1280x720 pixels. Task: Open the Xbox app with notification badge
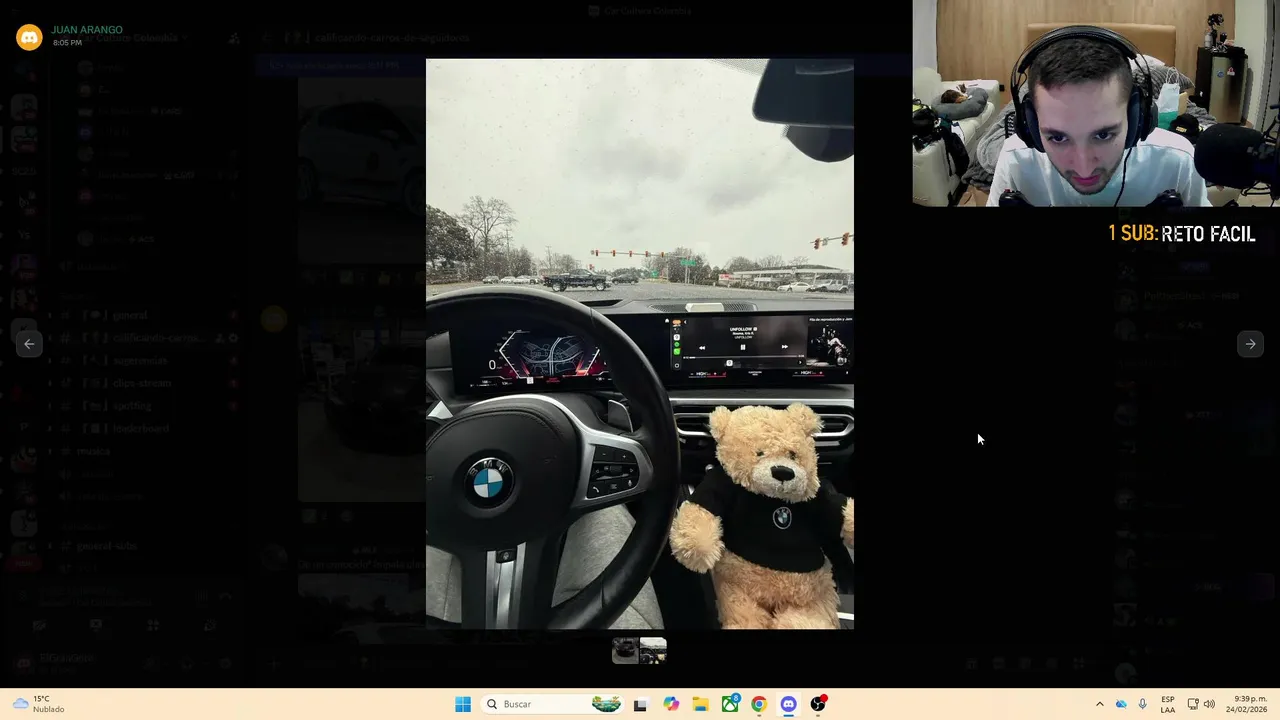(x=730, y=704)
